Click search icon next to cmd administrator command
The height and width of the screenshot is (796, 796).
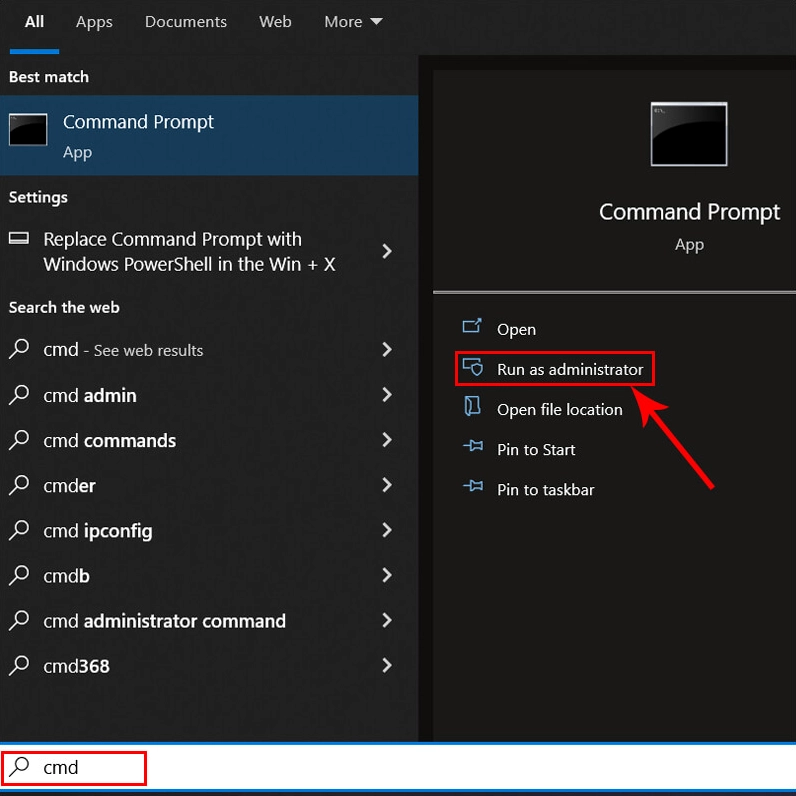[19, 620]
